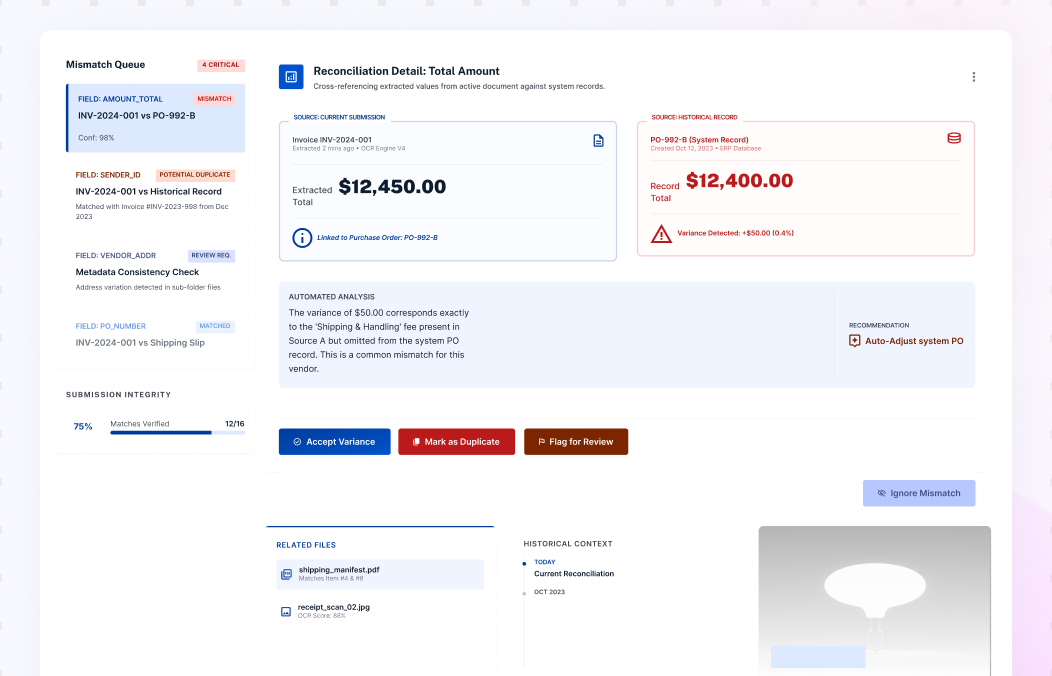Image resolution: width=1052 pixels, height=676 pixels.
Task: Click the Mismatch Queue heading
Action: coord(105,65)
